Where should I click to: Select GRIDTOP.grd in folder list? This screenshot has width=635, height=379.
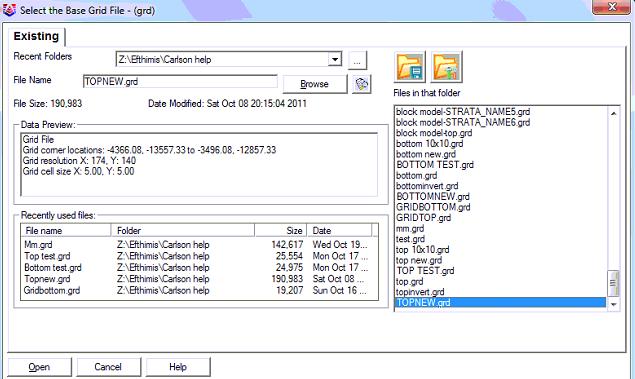tap(424, 218)
